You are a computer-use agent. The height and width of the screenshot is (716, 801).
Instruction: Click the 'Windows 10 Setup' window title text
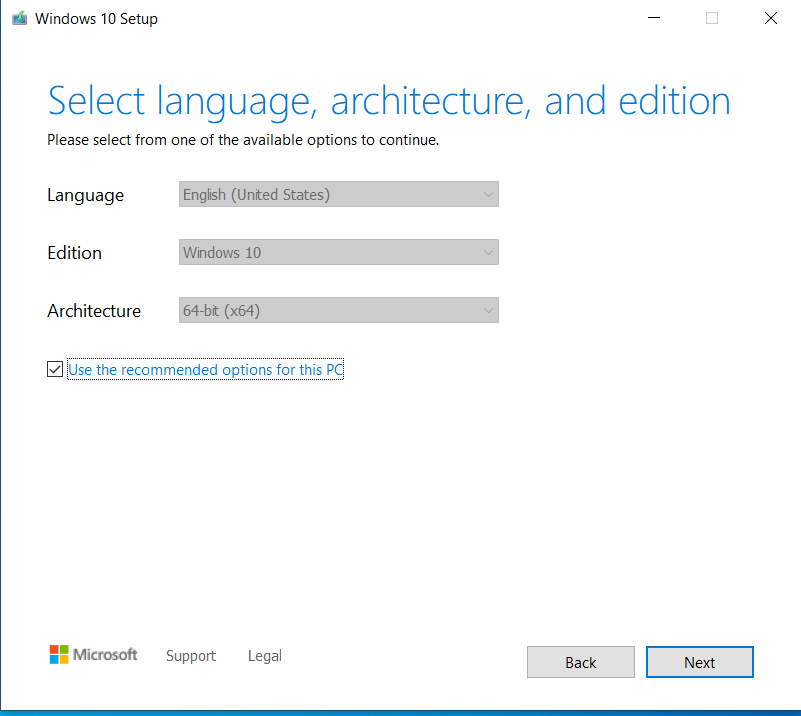(x=96, y=19)
